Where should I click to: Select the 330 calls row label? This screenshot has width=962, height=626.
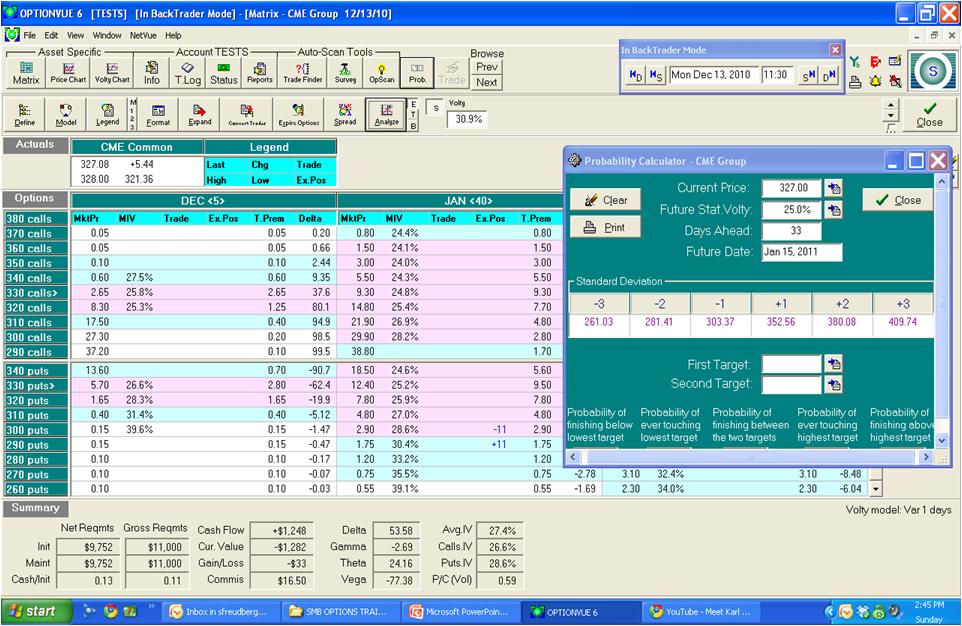coord(36,293)
